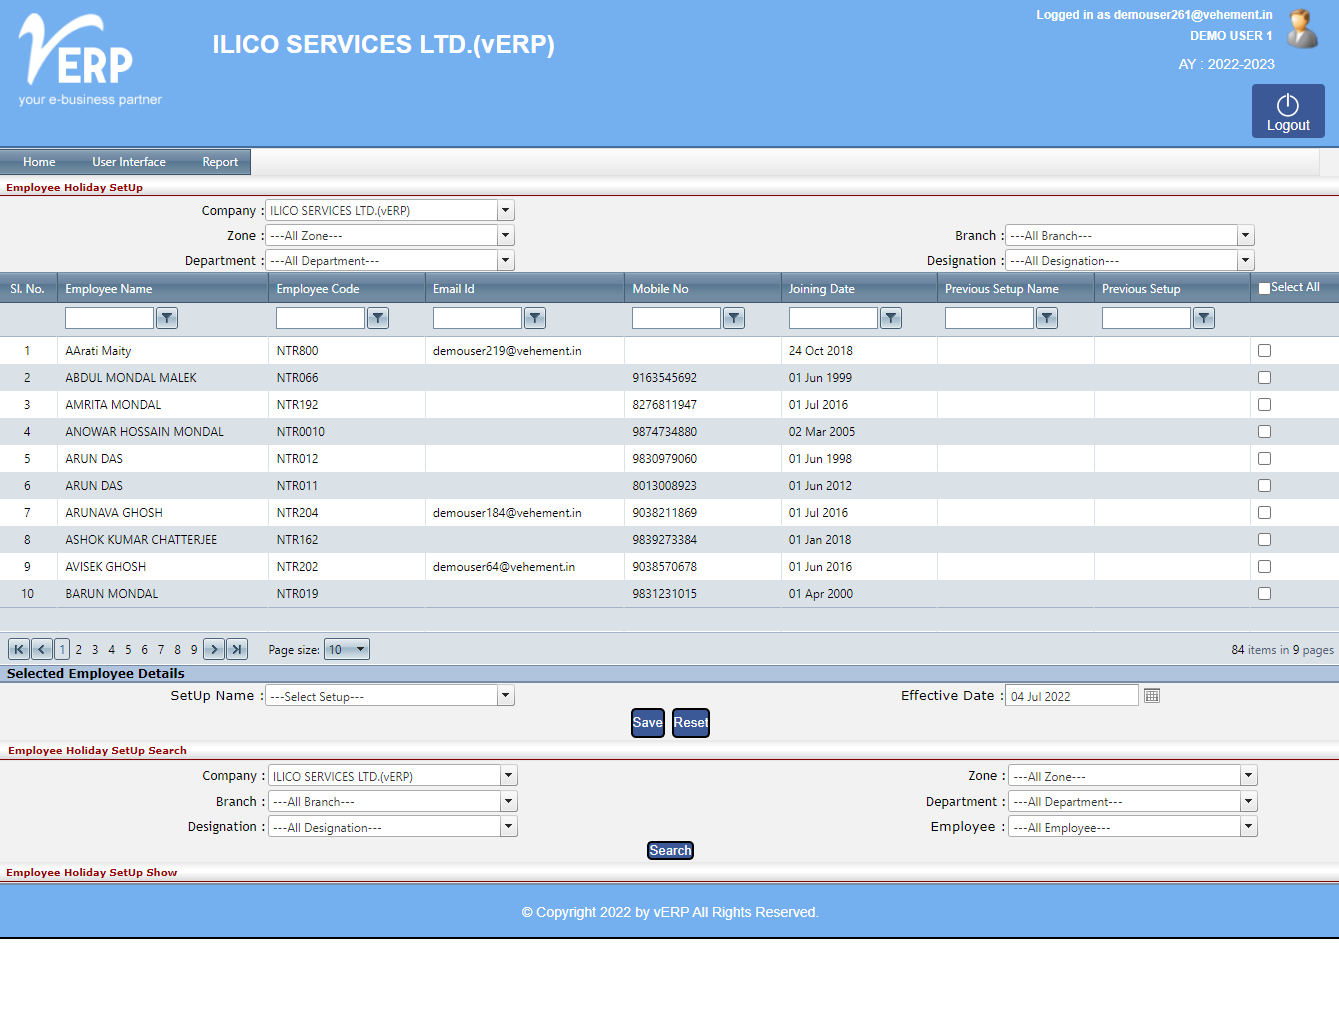1339x1013 pixels.
Task: Click the Reset button
Action: (x=691, y=723)
